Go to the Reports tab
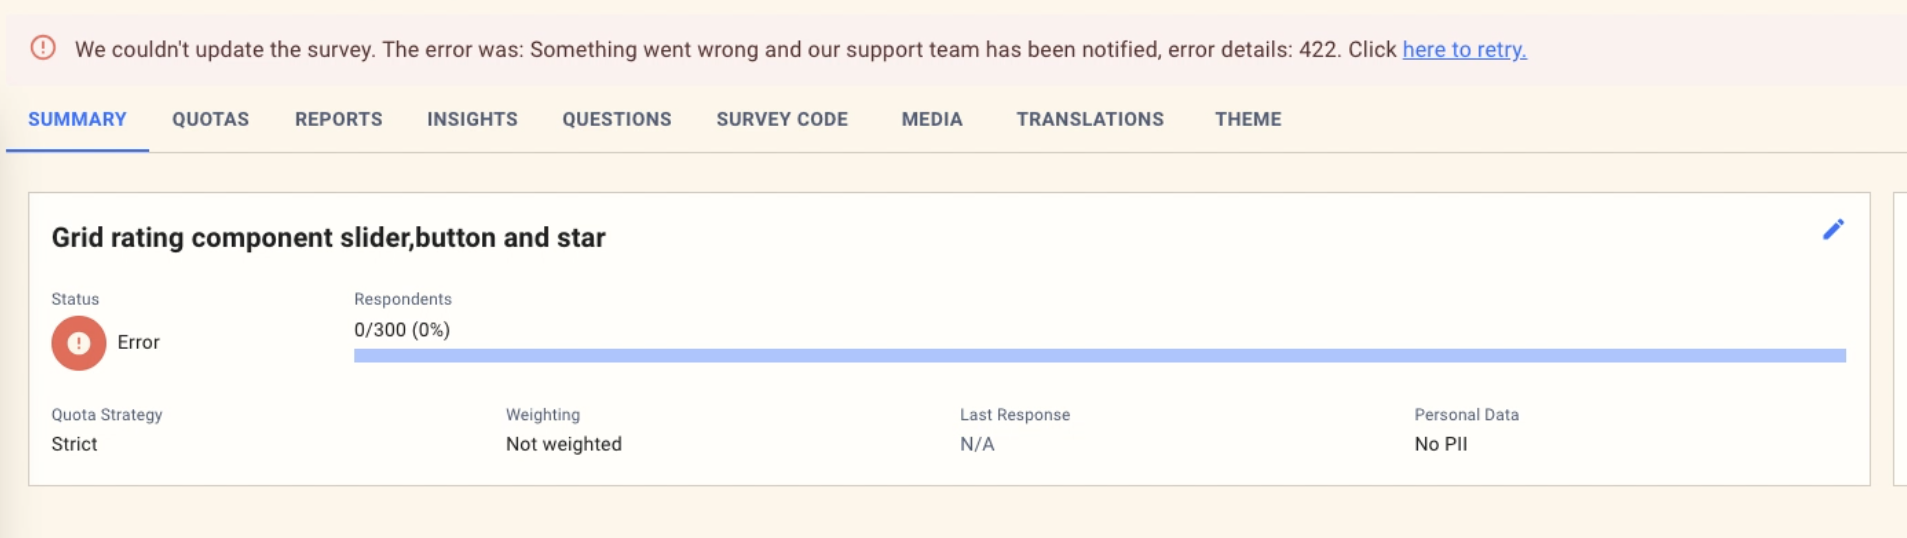 tap(338, 119)
